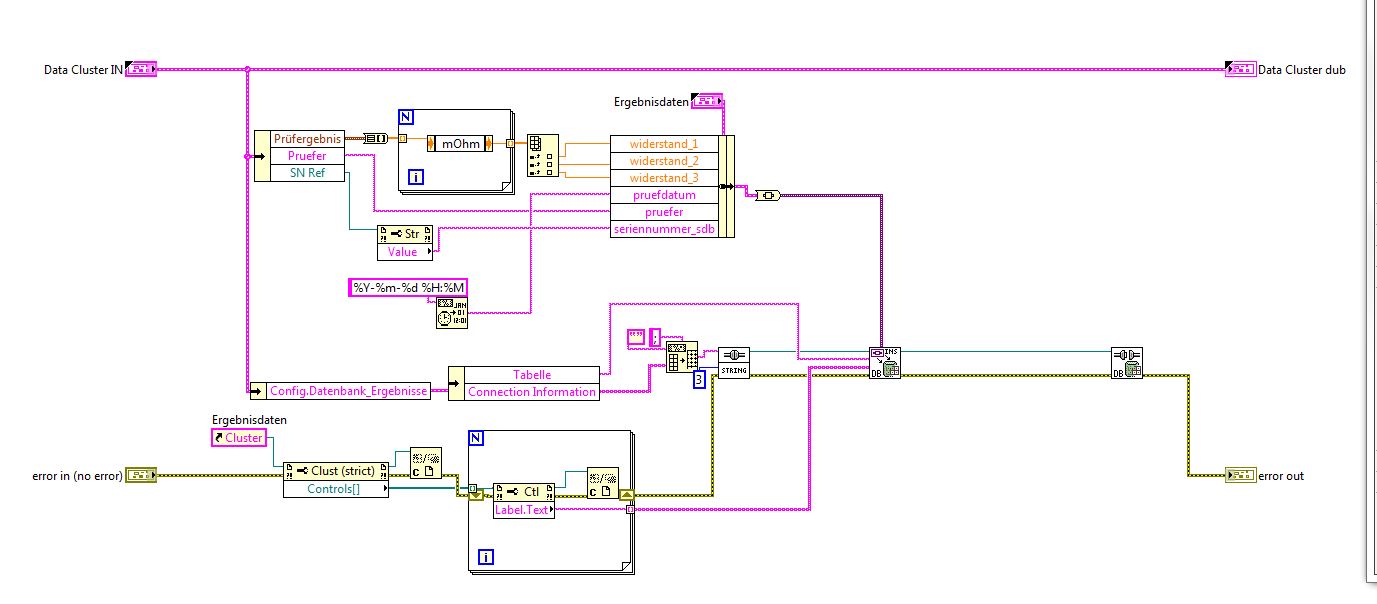
Task: Click the Ctl property node header
Action: pyautogui.click(x=524, y=491)
